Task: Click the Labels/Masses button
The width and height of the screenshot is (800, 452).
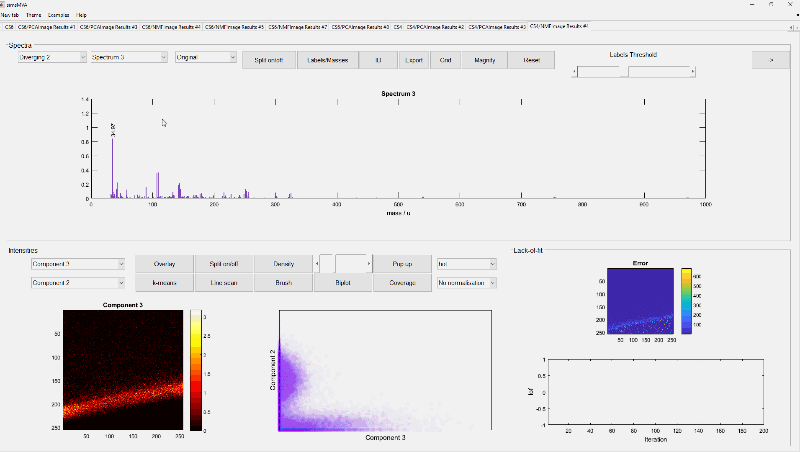Action: 328,60
